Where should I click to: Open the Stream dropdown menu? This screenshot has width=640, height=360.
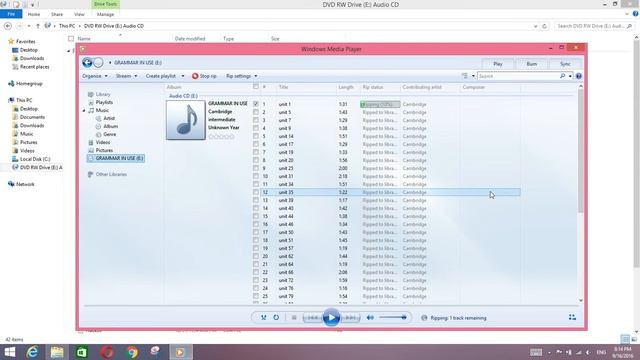pos(126,76)
